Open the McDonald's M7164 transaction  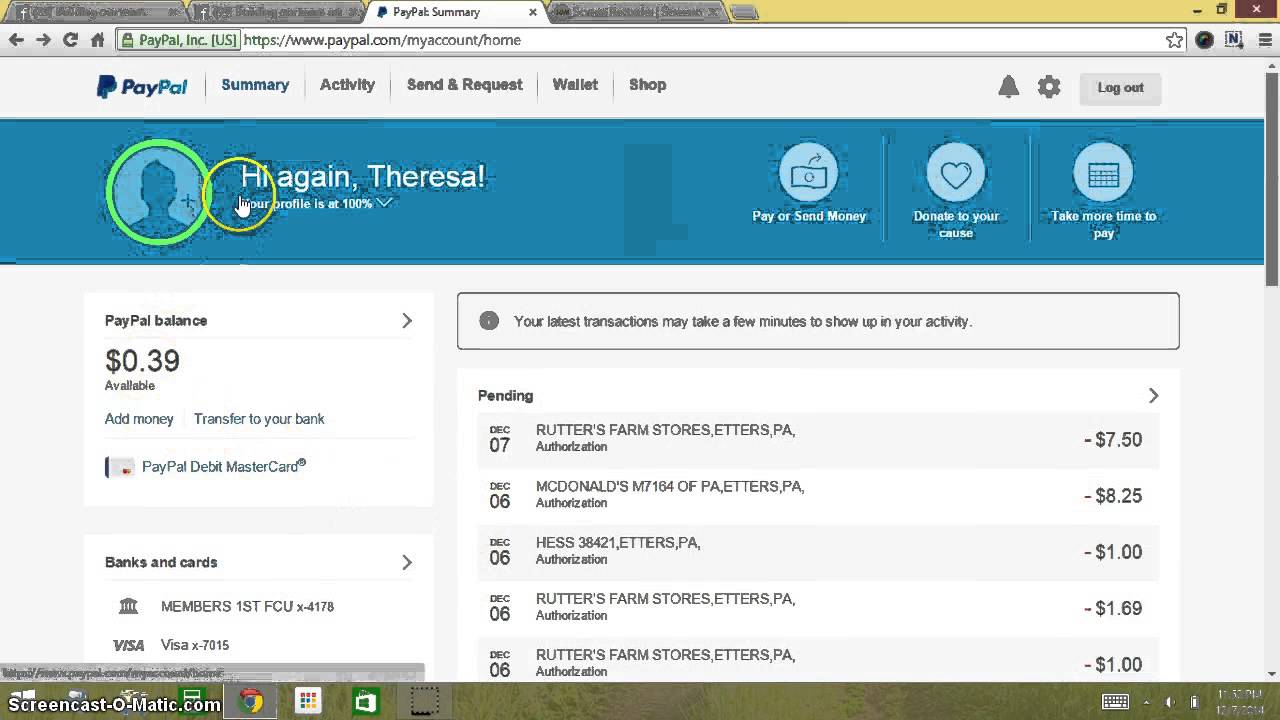tap(818, 496)
